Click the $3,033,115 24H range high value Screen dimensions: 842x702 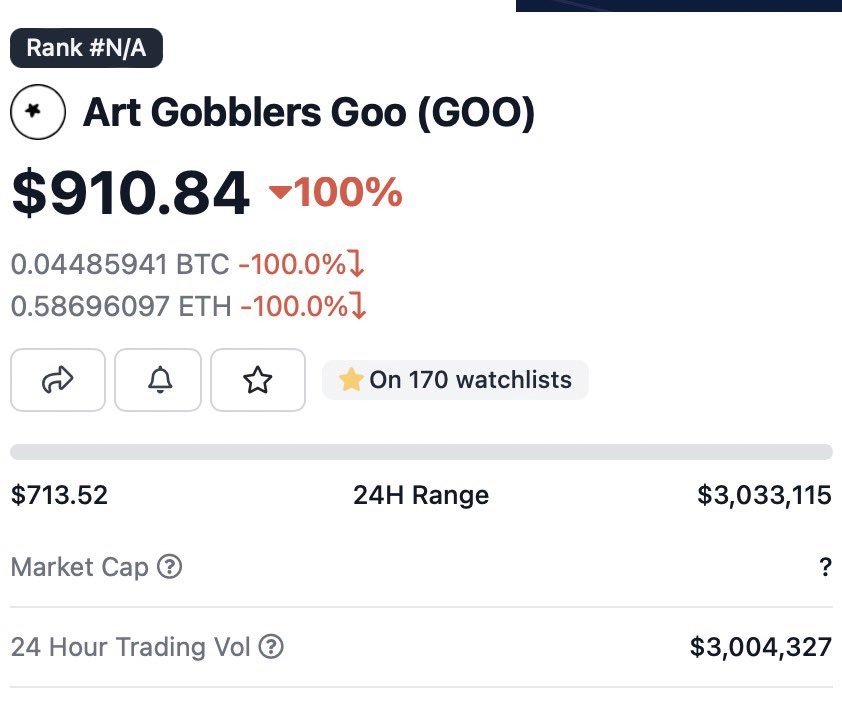pyautogui.click(x=764, y=495)
